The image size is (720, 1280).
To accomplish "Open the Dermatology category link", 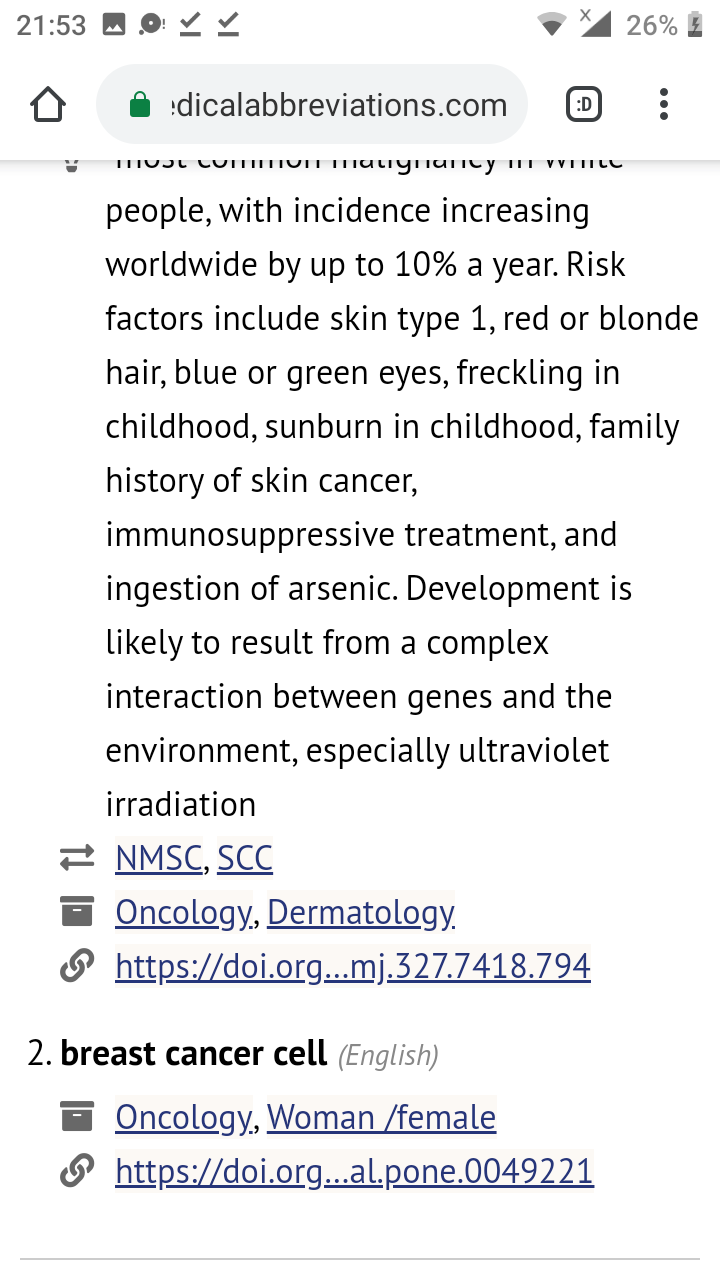I will point(361,912).
